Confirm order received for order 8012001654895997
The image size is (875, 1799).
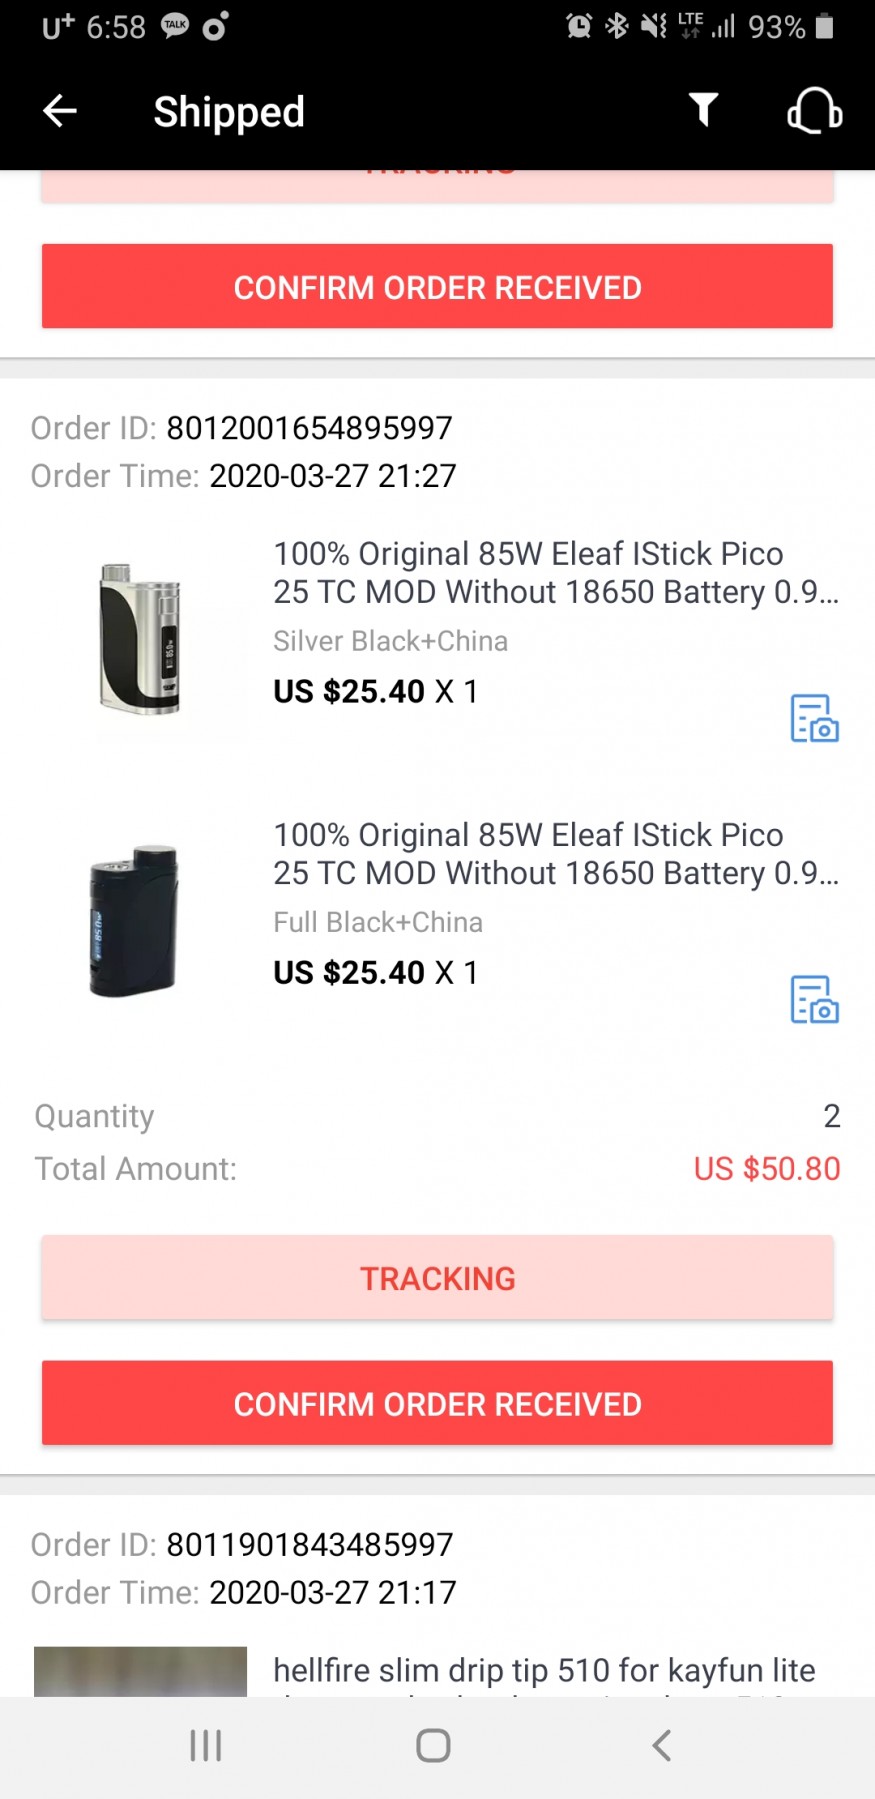tap(437, 1403)
